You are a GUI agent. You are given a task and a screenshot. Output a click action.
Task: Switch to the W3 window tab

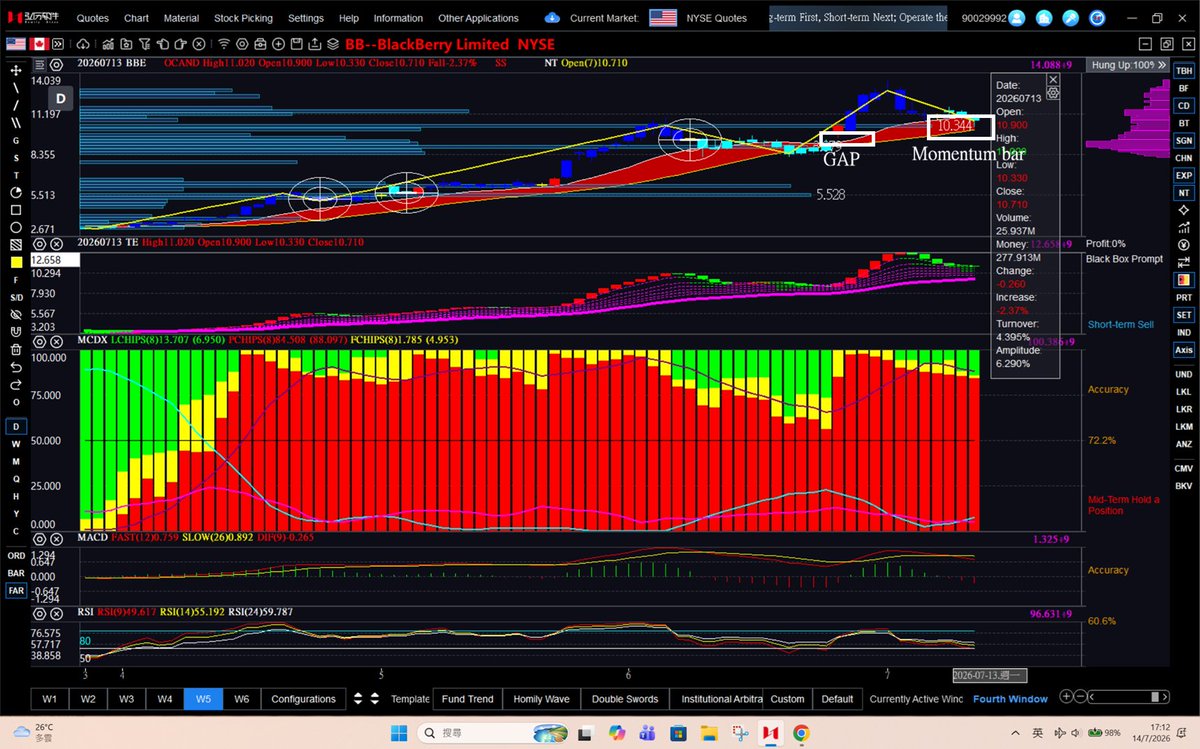tap(126, 699)
